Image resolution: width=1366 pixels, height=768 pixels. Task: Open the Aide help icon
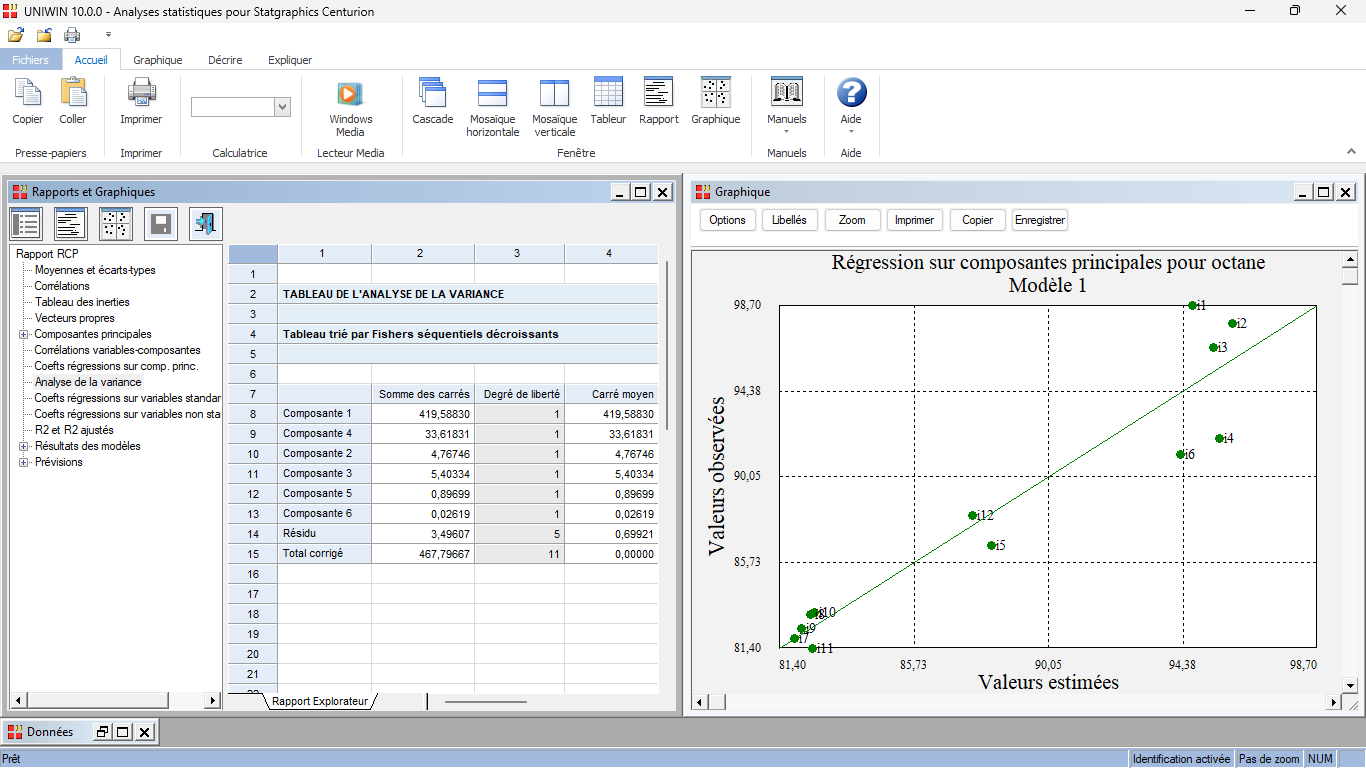tap(851, 93)
